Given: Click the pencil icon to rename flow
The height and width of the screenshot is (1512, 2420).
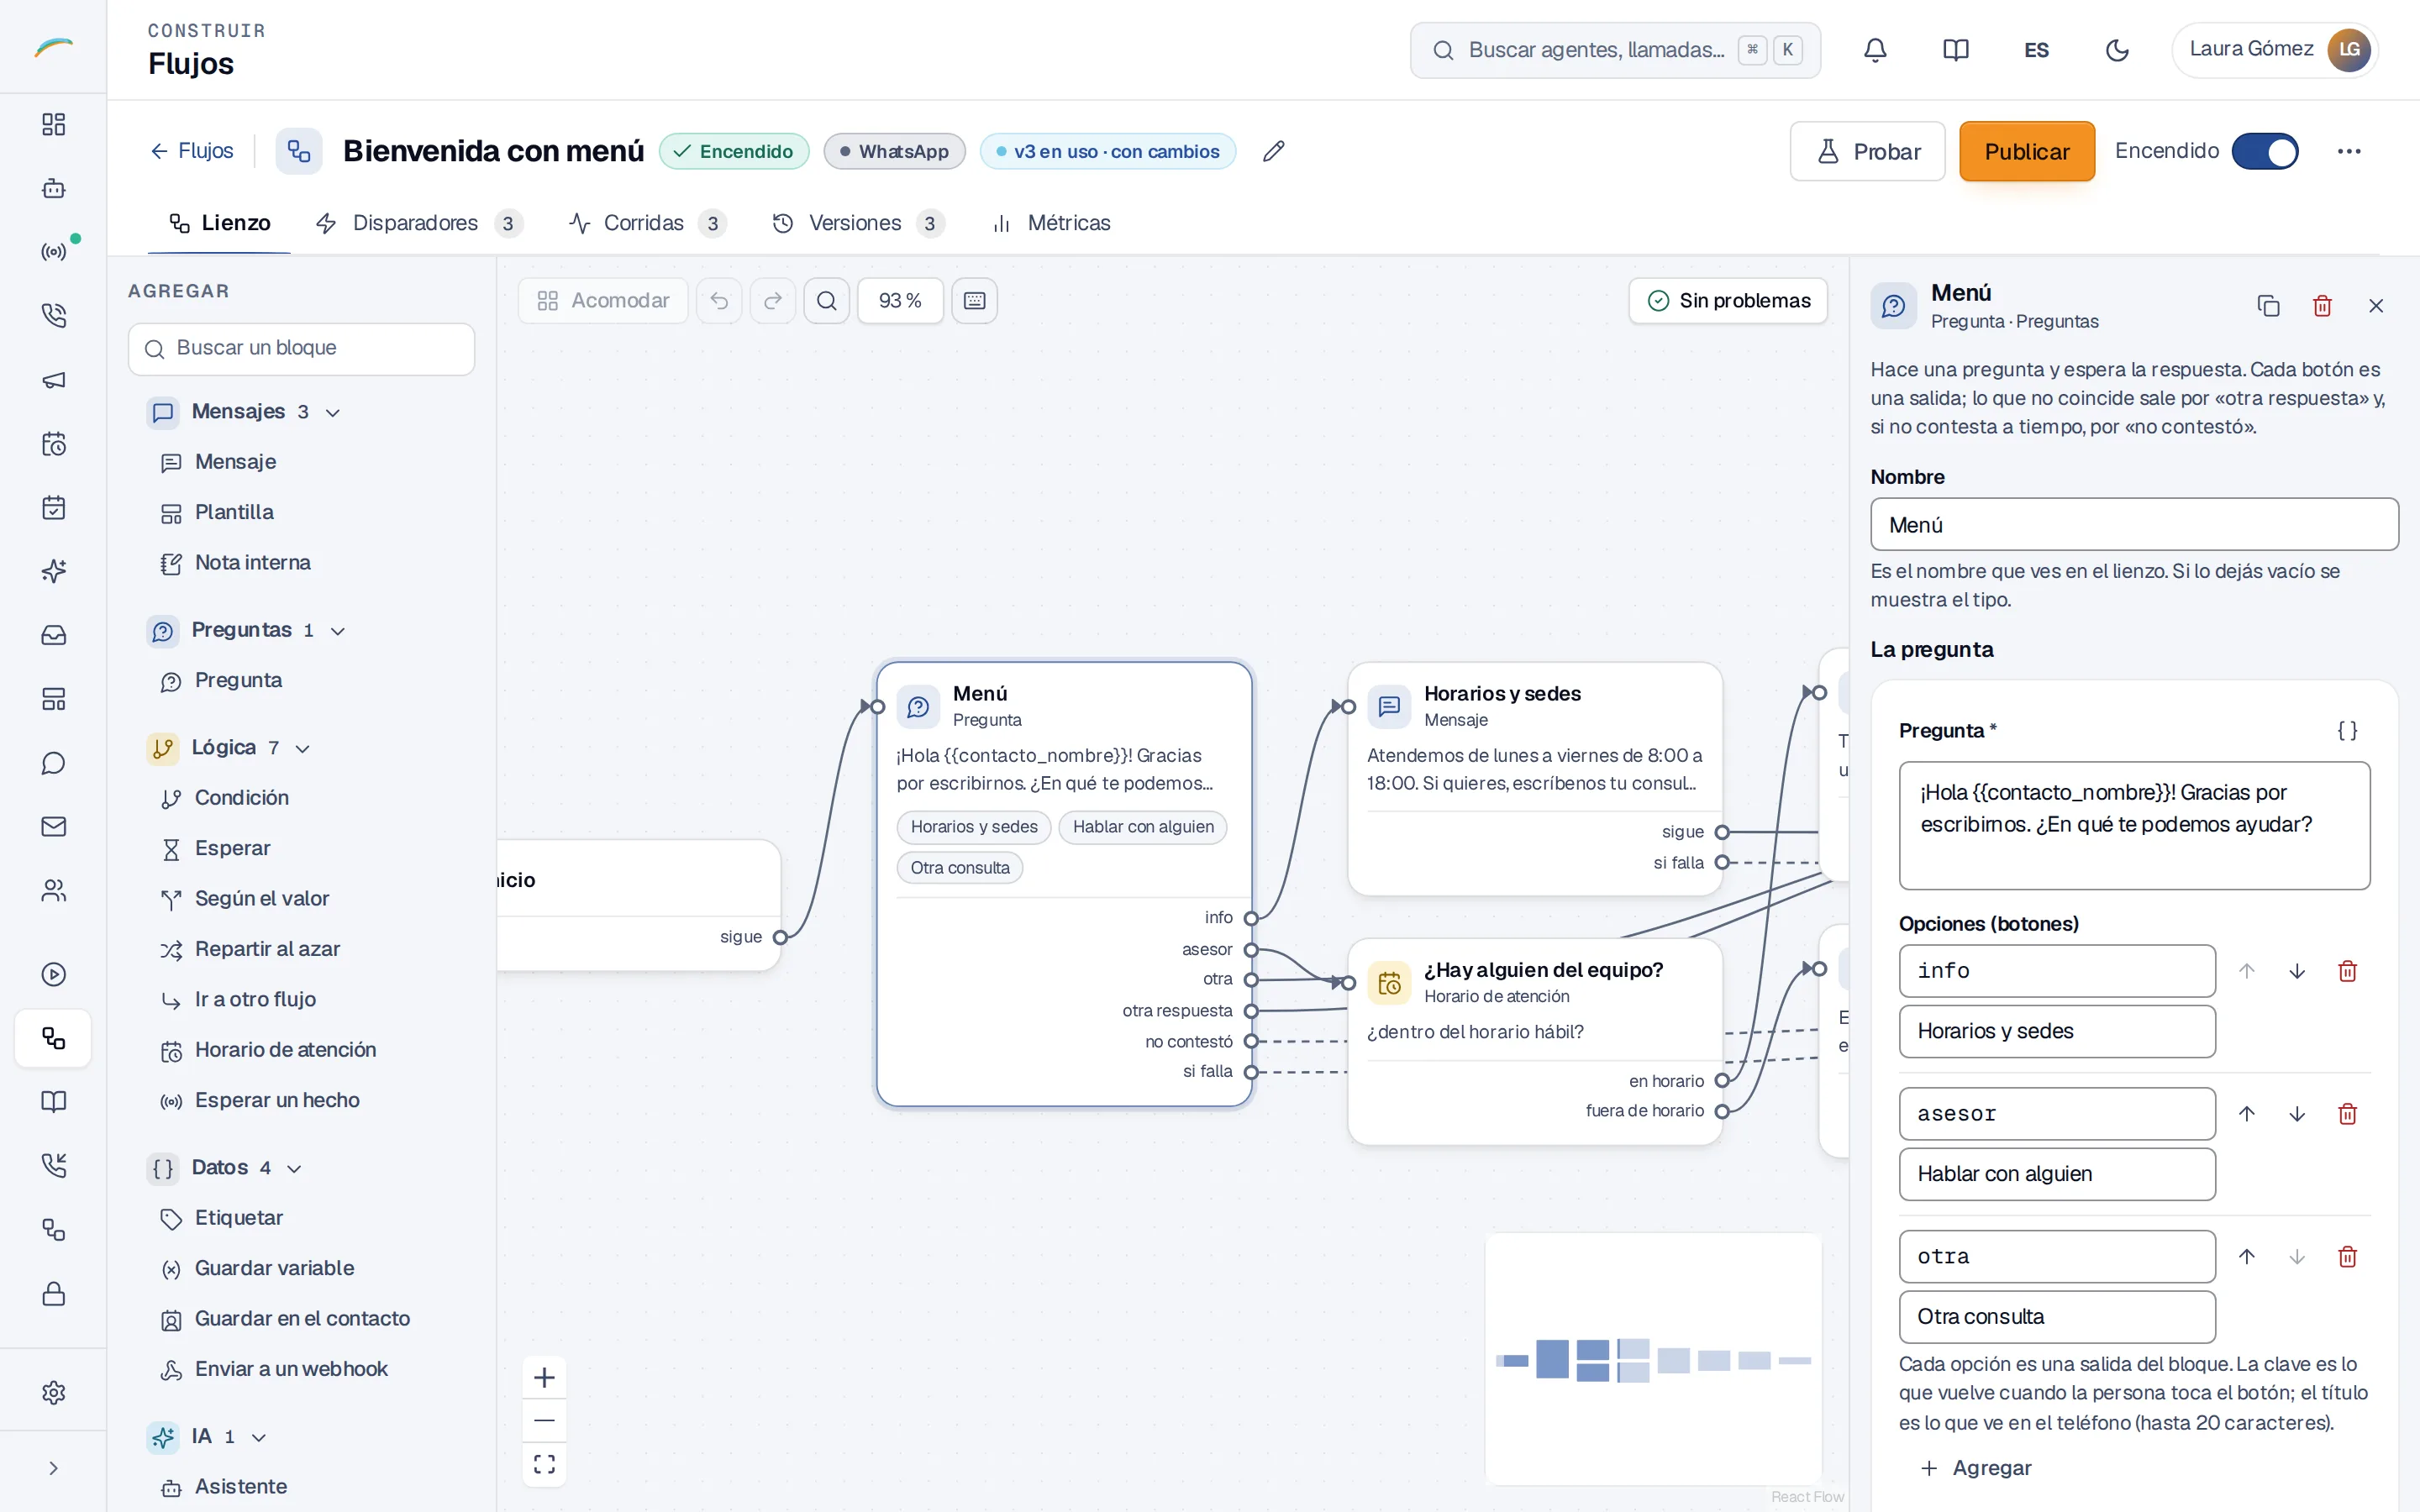Looking at the screenshot, I should 1273,151.
